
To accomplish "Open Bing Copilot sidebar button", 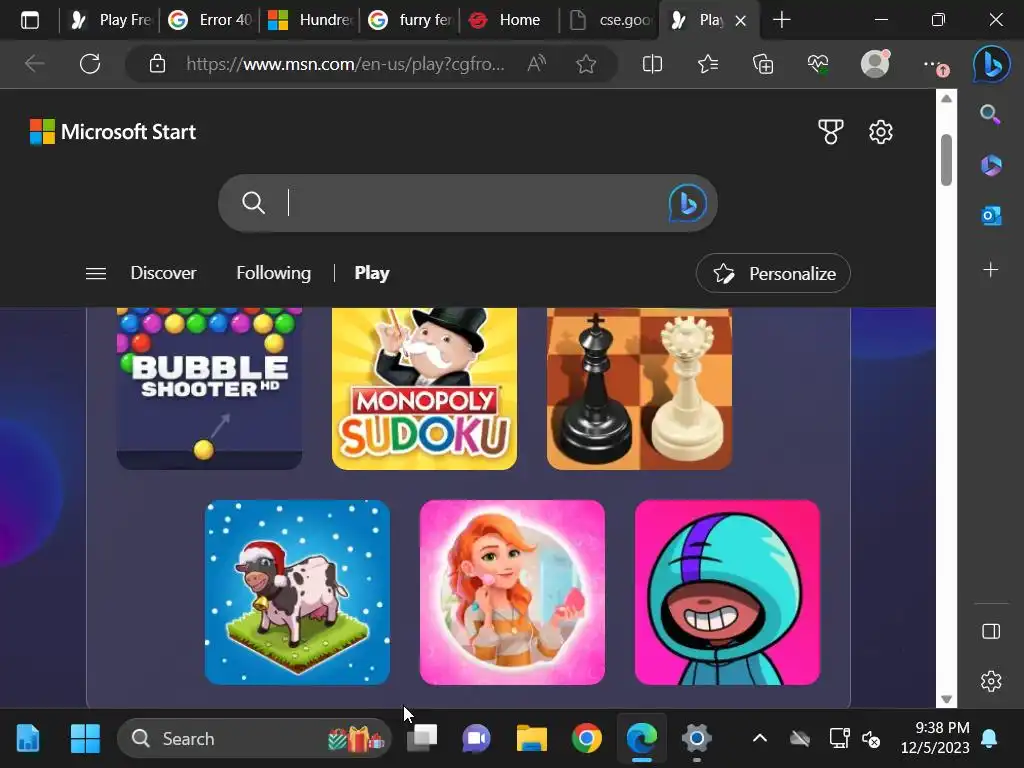I will pyautogui.click(x=991, y=64).
